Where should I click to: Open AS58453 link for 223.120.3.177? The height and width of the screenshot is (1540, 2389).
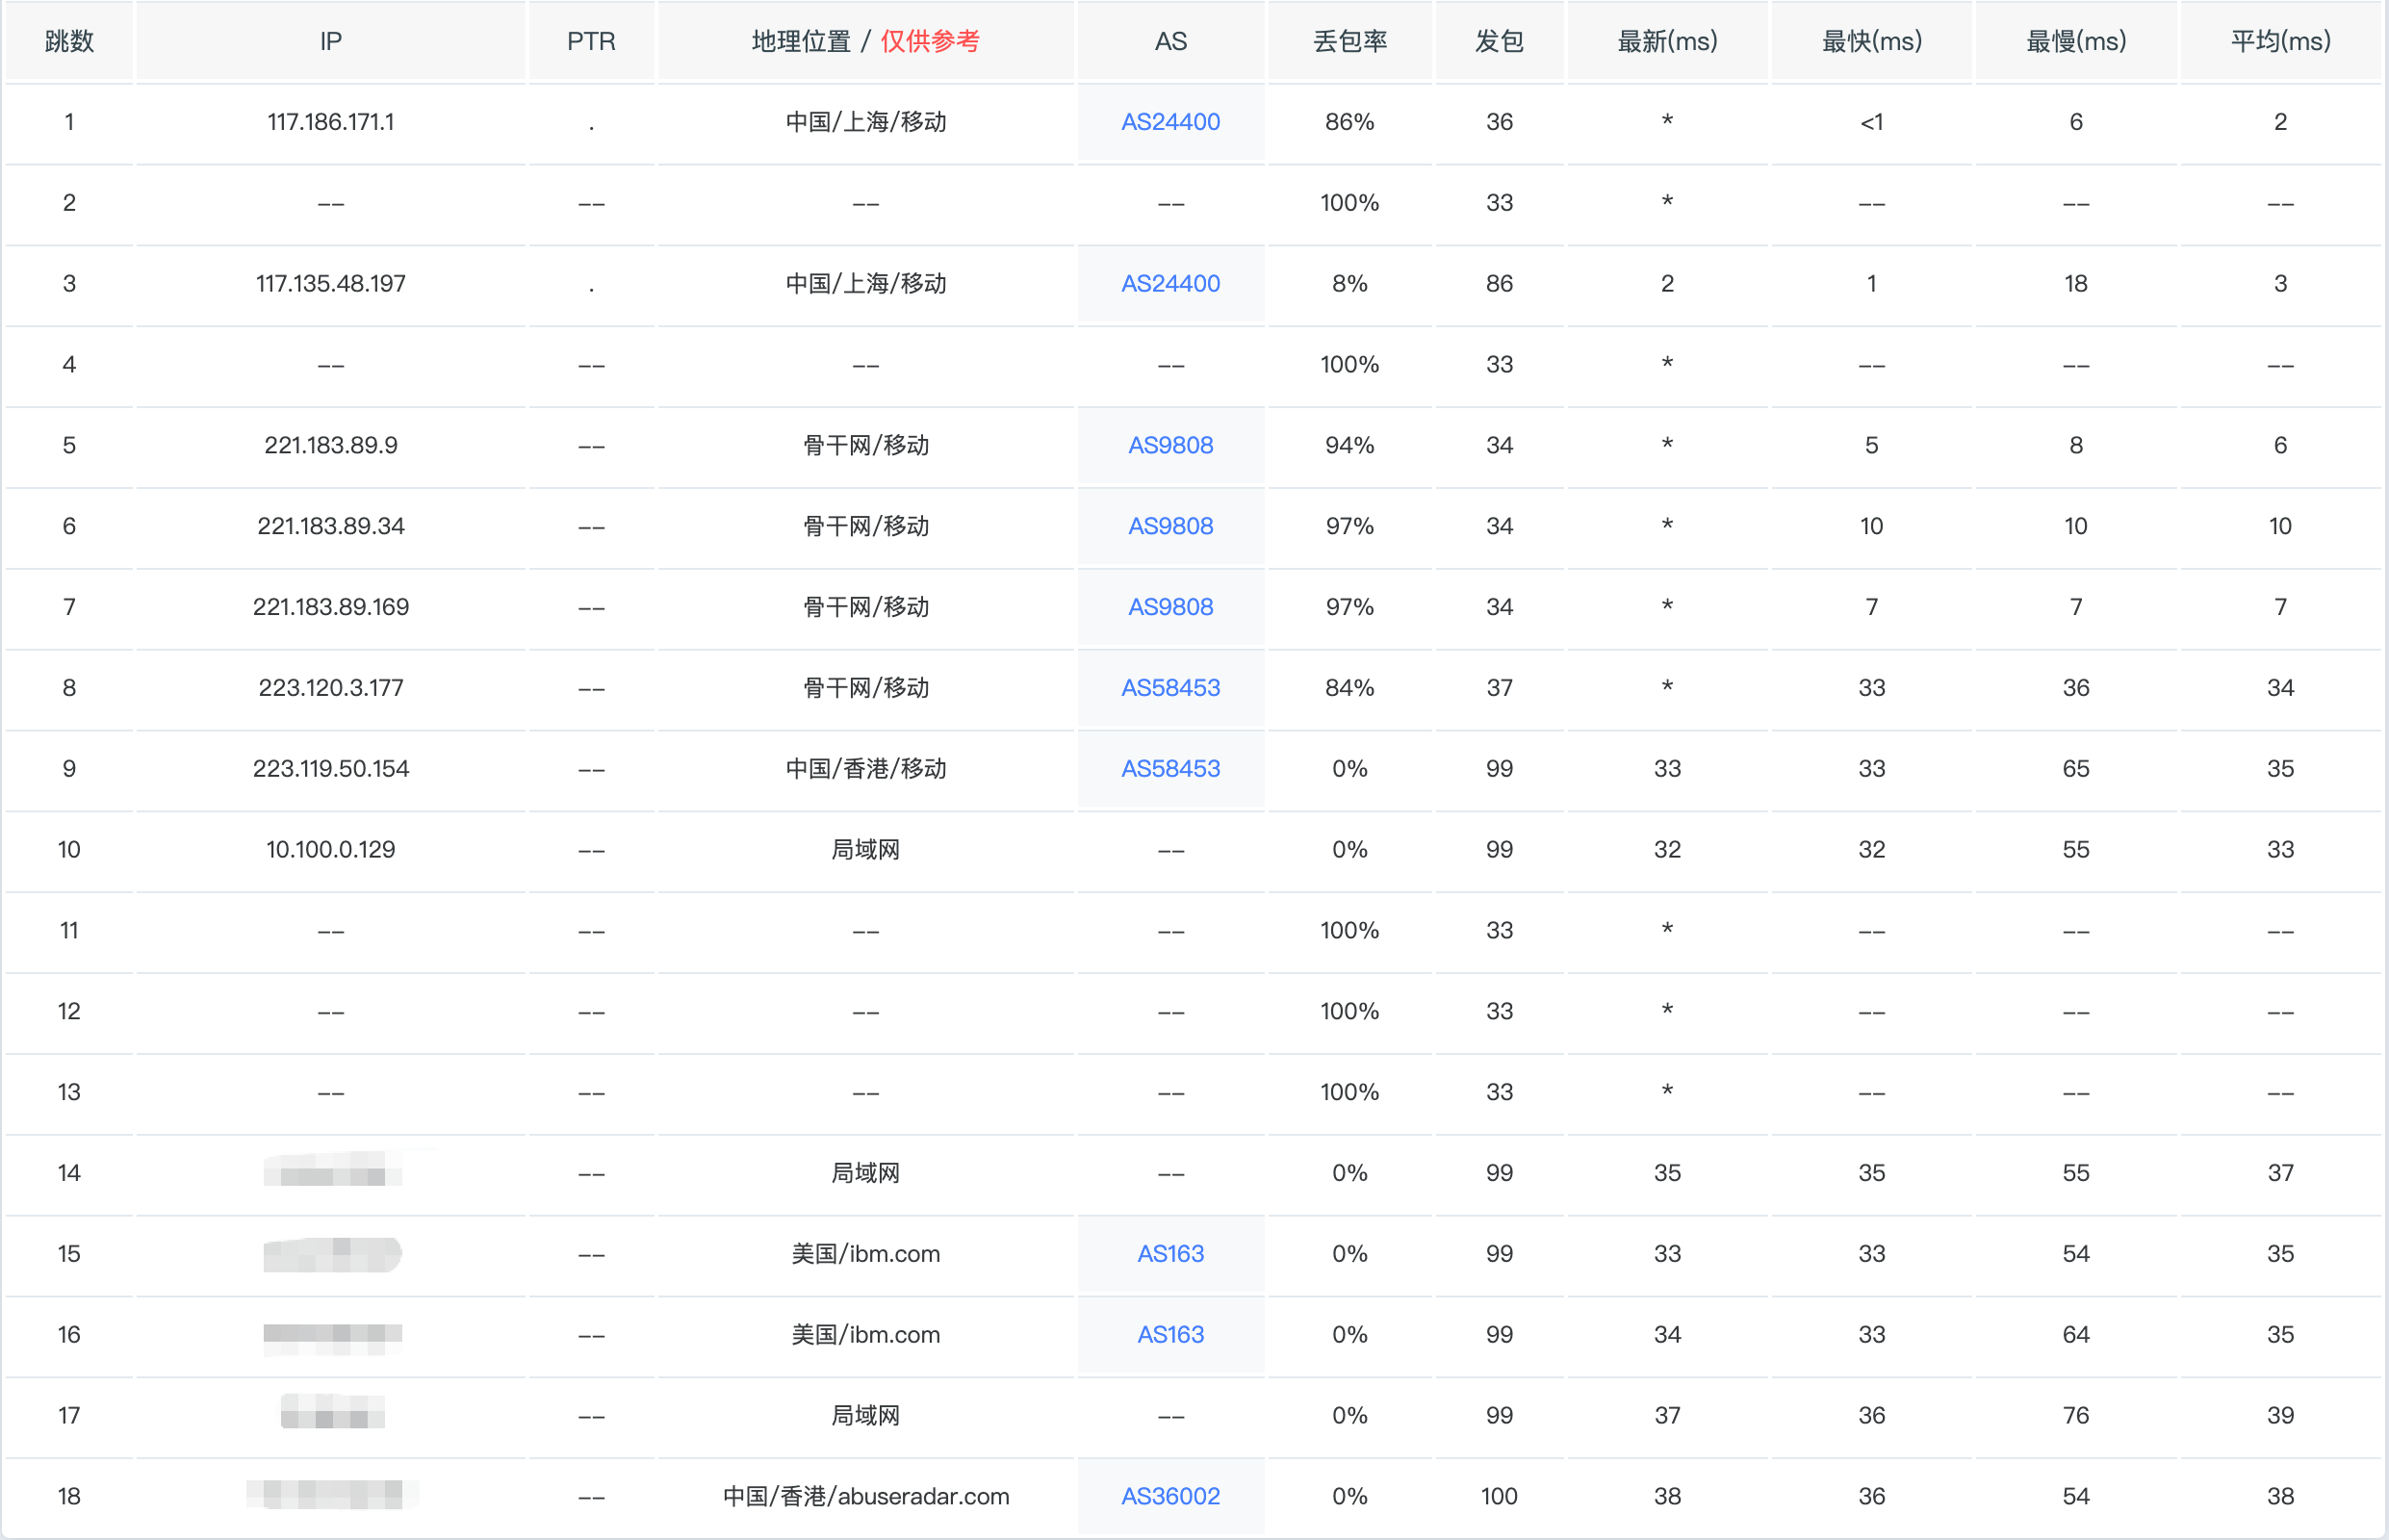click(x=1170, y=688)
